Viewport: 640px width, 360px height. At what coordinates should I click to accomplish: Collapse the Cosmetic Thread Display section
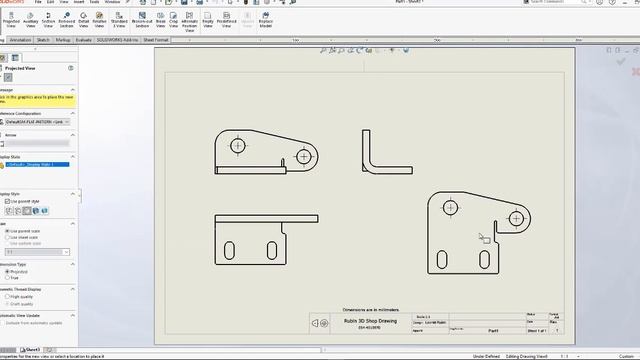[x=73, y=289]
